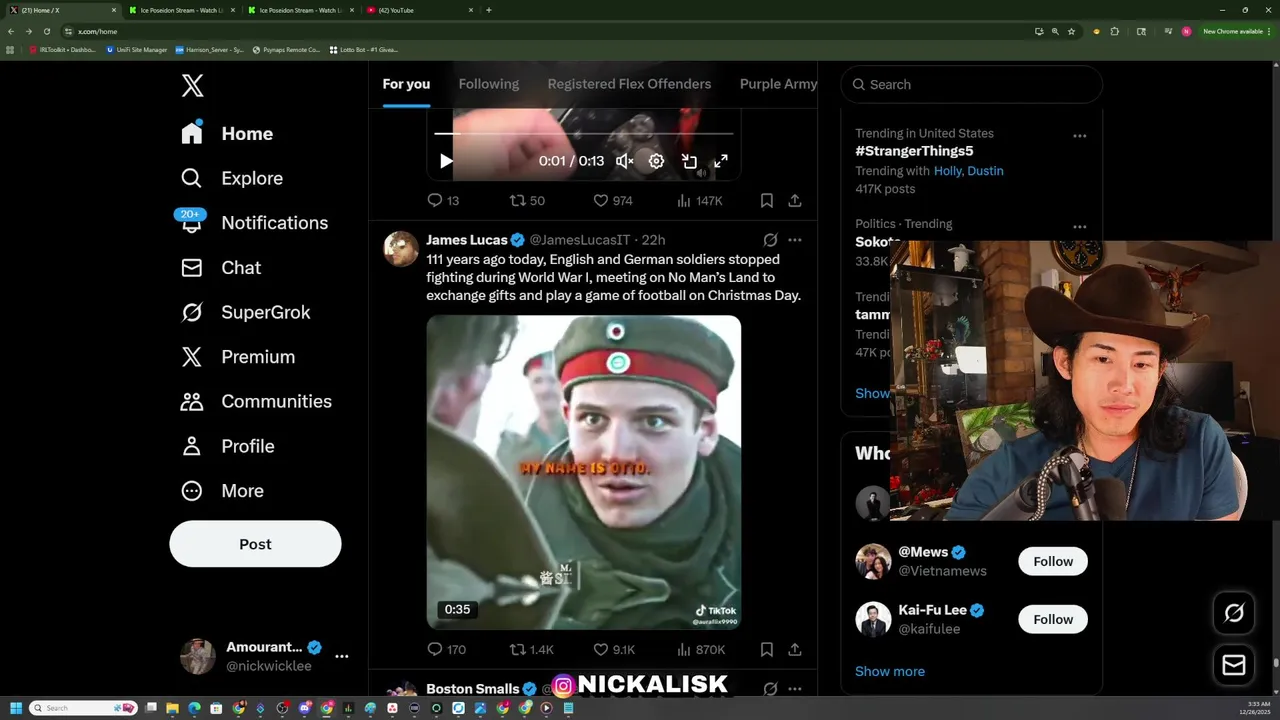The width and height of the screenshot is (1280, 720).
Task: Open account menu dots beside Amourant
Action: point(341,656)
